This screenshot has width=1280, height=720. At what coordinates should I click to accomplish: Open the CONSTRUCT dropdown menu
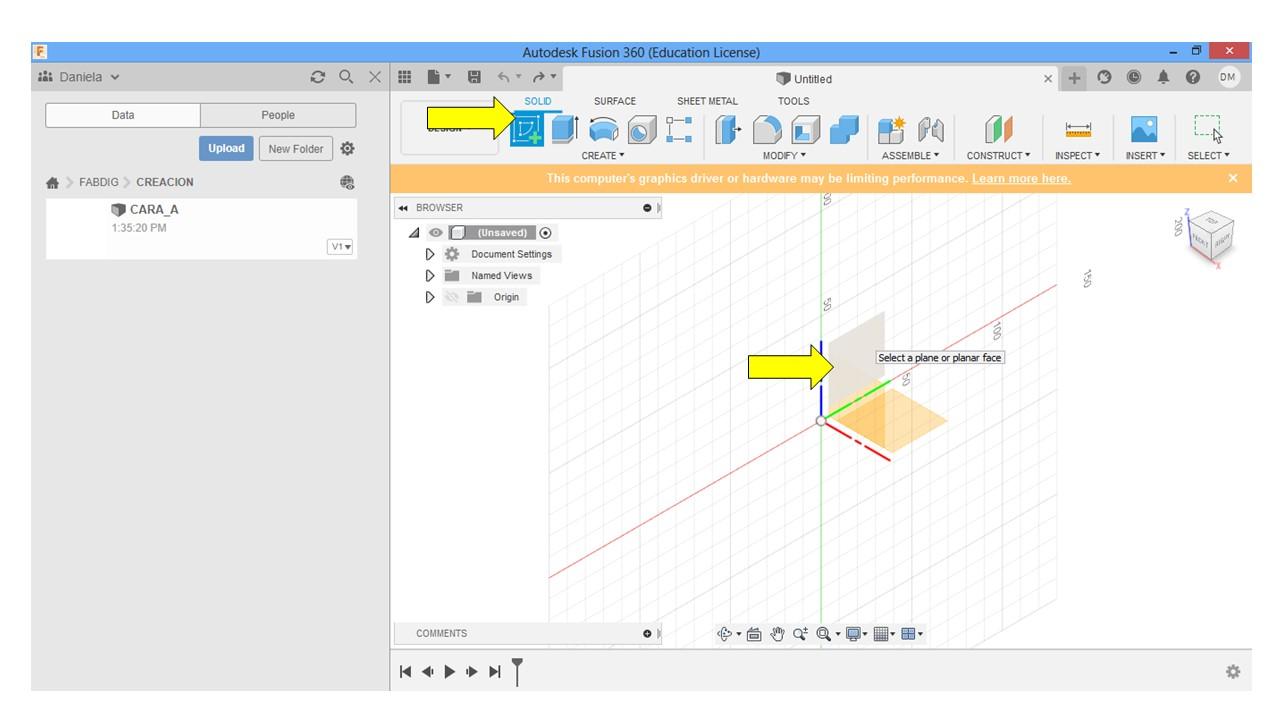point(998,156)
